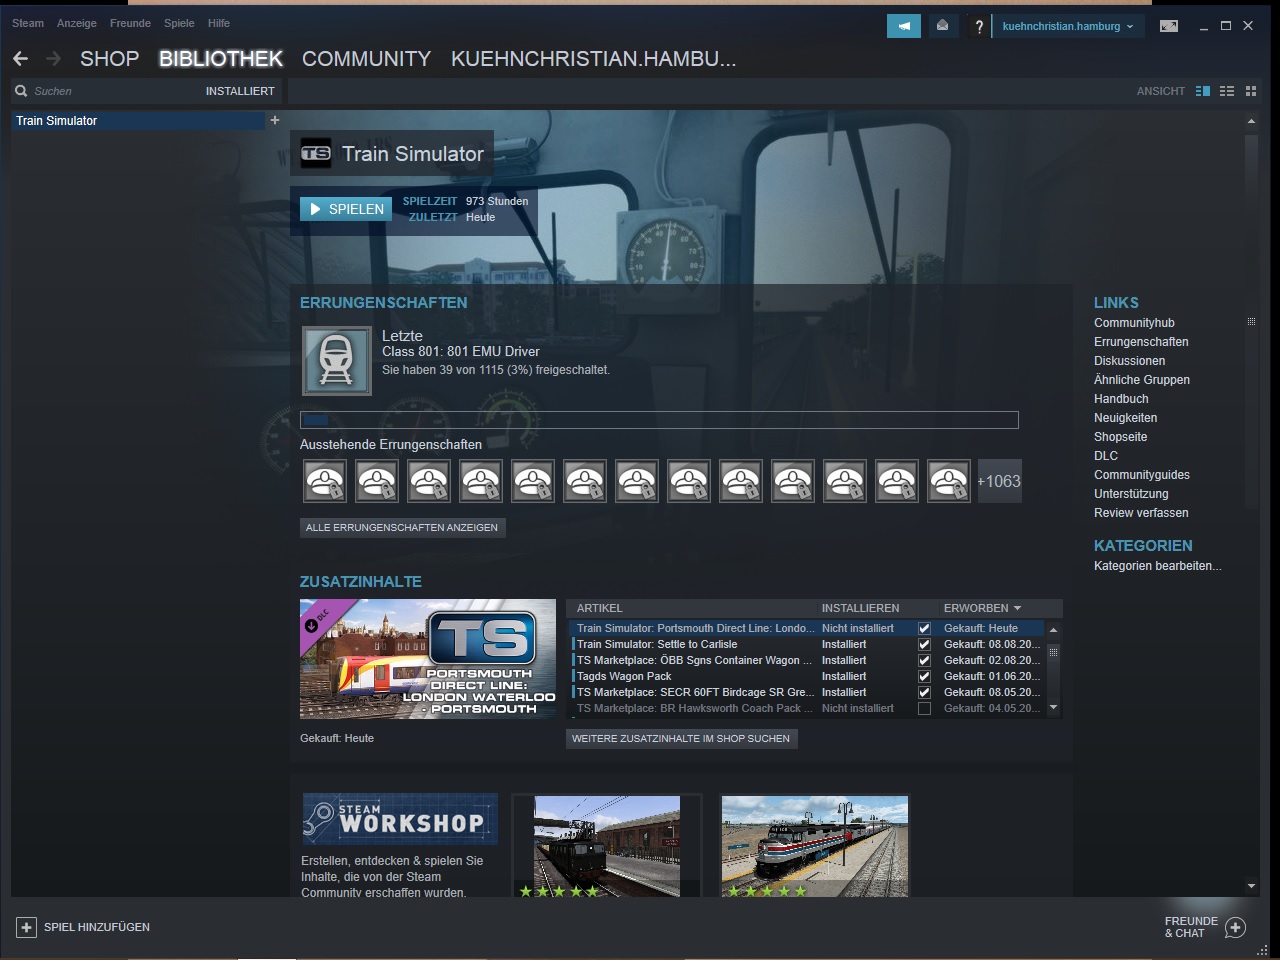Viewport: 1280px width, 960px height.
Task: Click the SPIEL HINZUFÜGEN button
Action: pyautogui.click(x=84, y=927)
